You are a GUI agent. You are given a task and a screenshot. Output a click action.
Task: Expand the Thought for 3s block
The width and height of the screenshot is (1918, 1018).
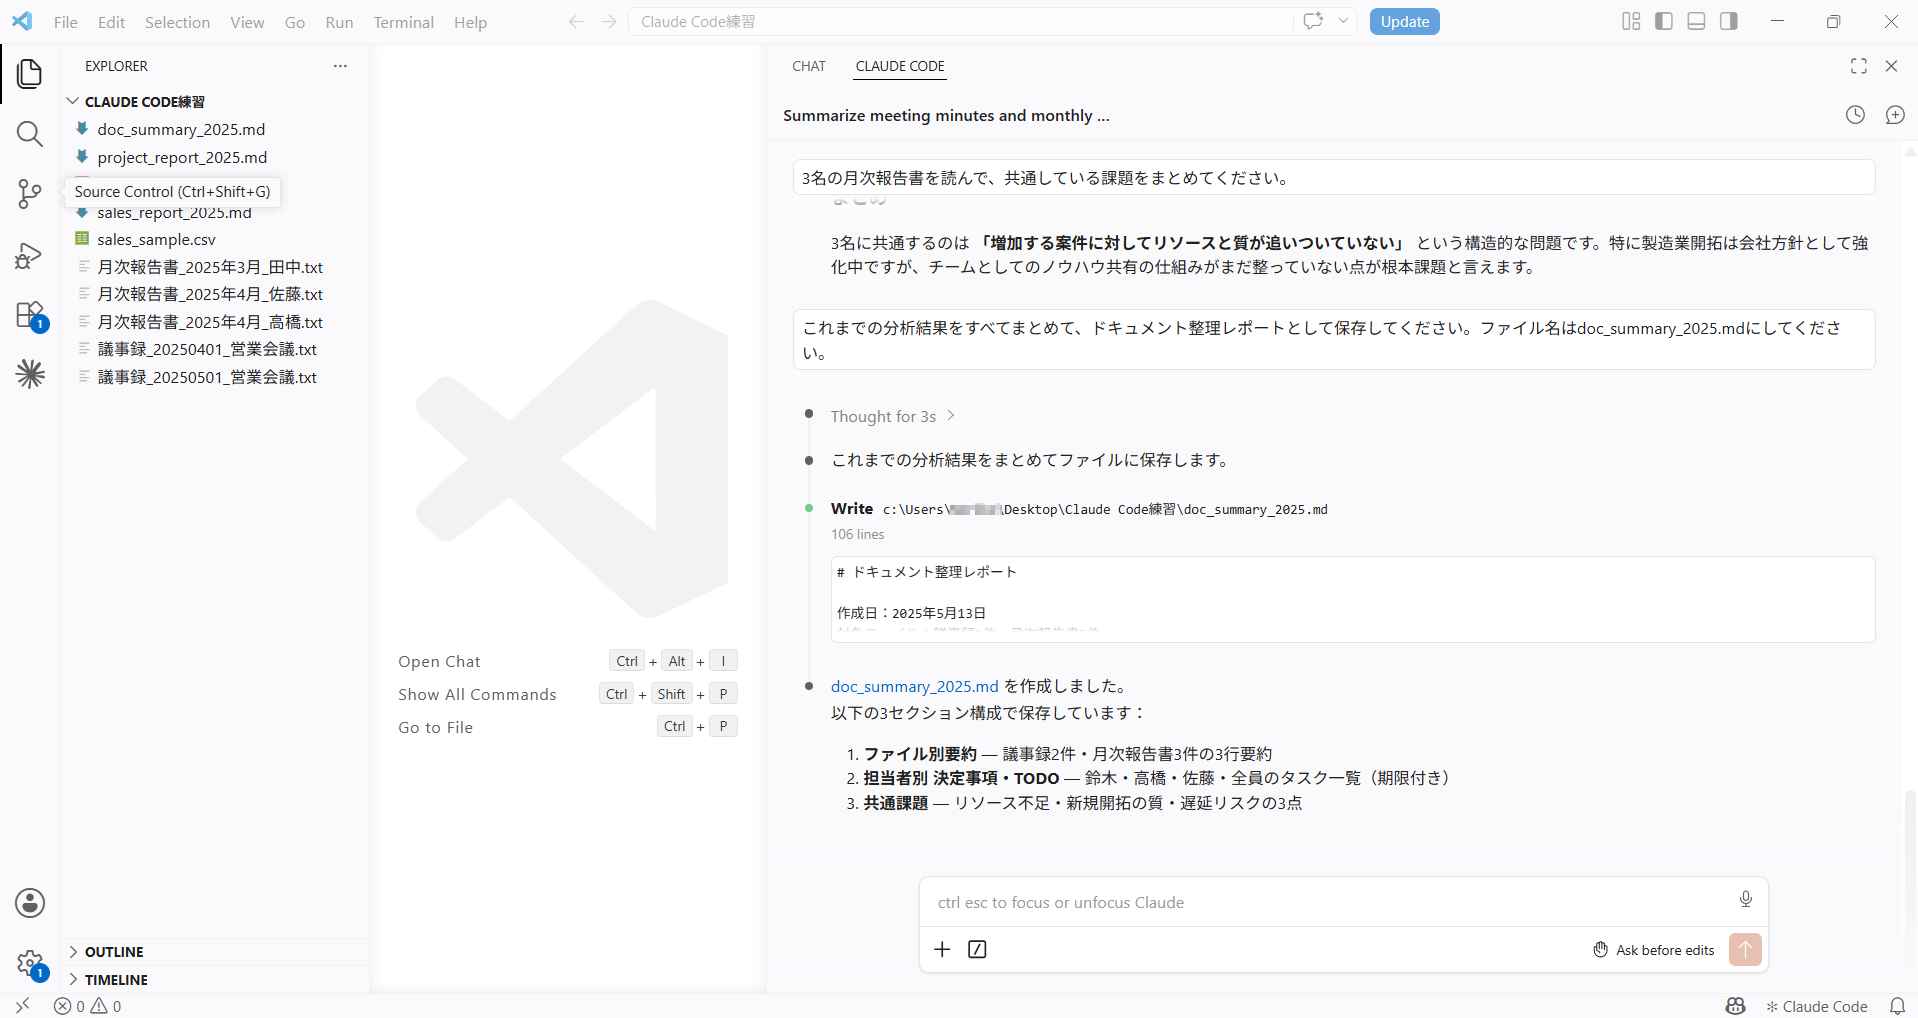tap(893, 416)
